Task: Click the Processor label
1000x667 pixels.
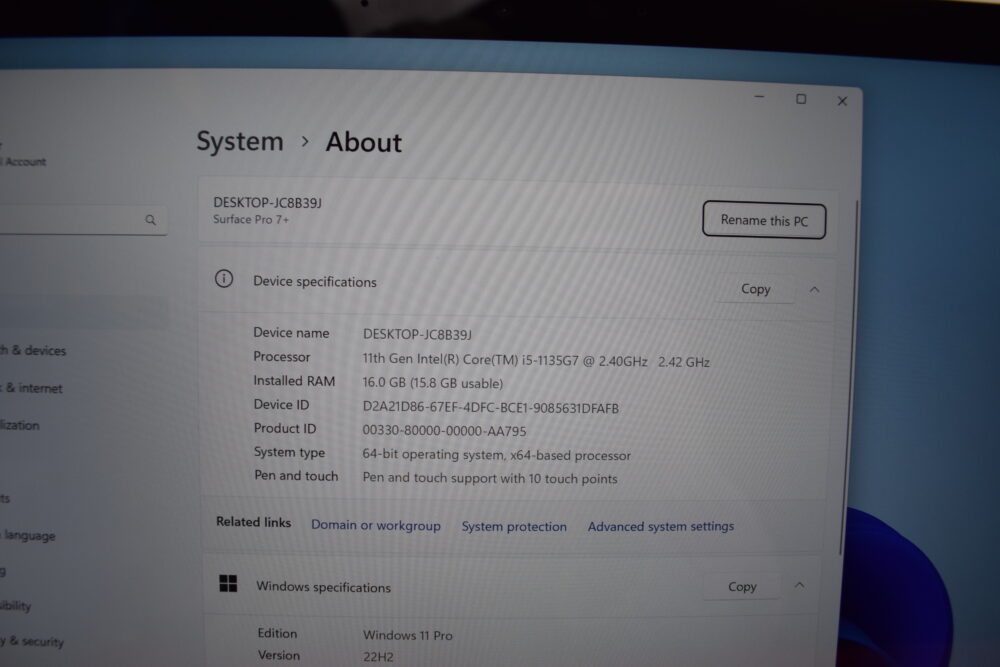Action: coord(281,356)
